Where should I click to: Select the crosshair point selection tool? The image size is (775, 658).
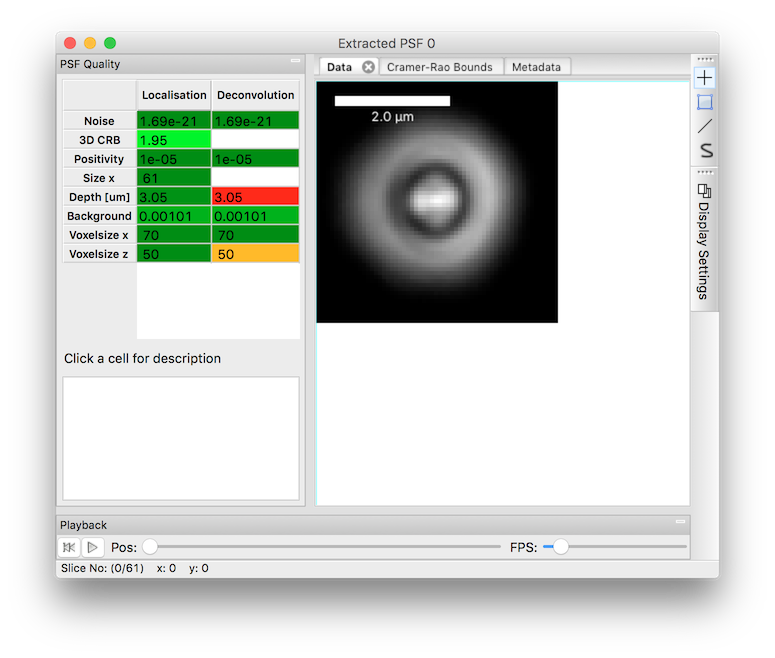tap(704, 78)
